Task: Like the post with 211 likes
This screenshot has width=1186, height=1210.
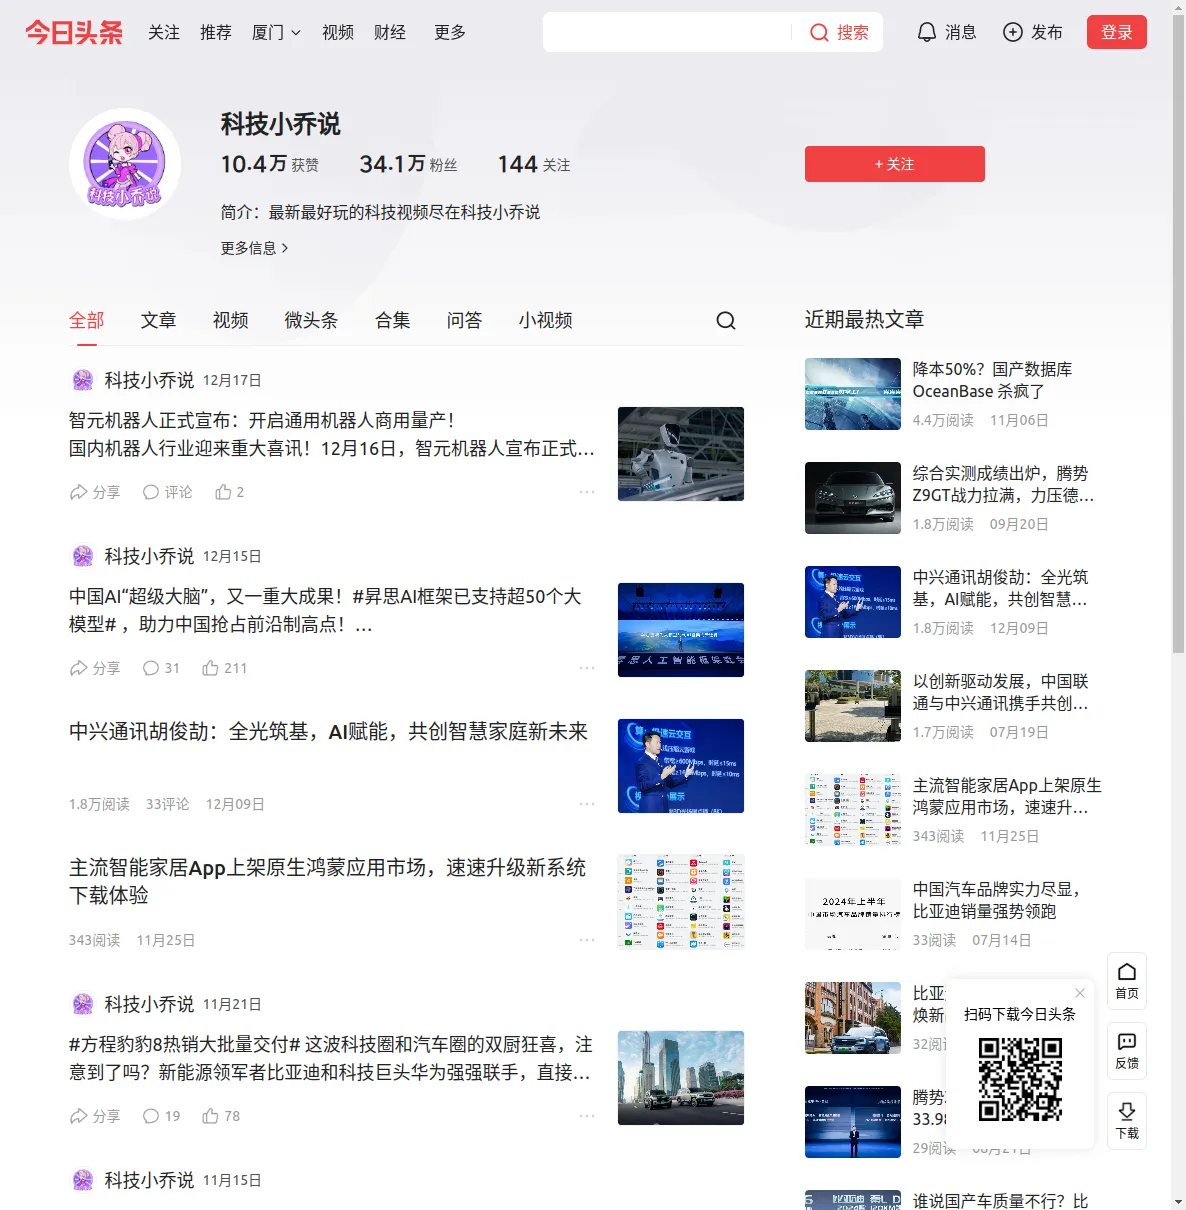Action: (225, 668)
